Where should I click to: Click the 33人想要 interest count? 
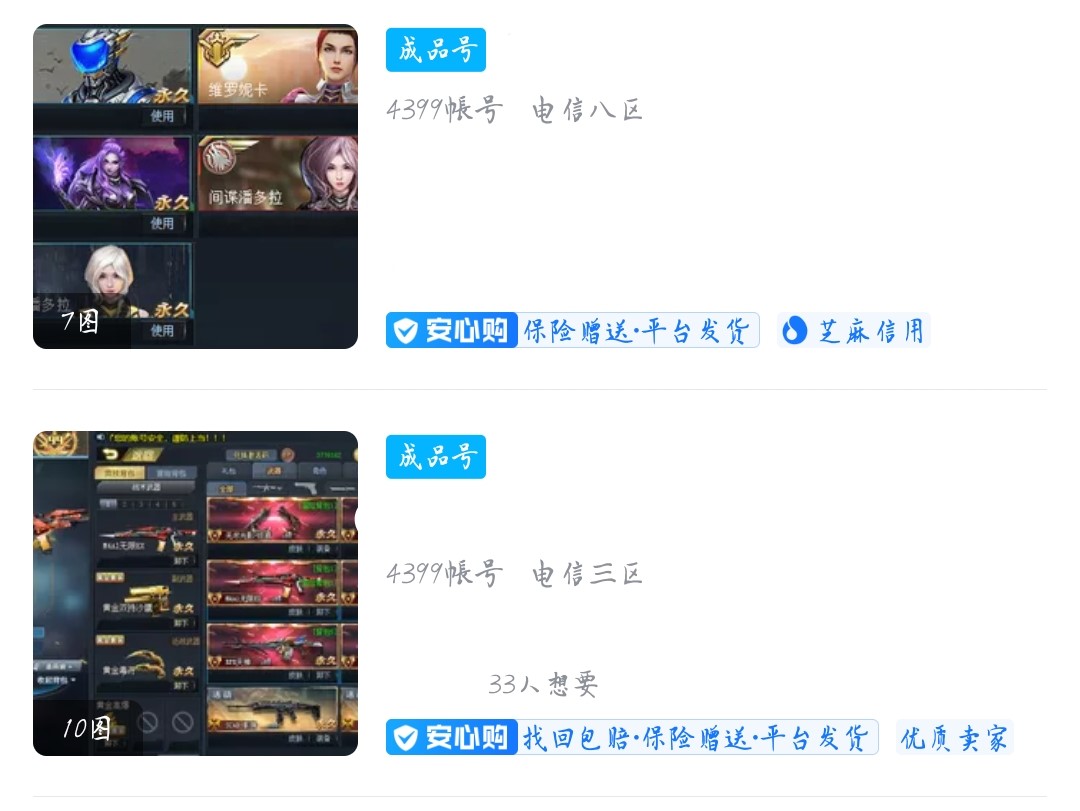(543, 684)
